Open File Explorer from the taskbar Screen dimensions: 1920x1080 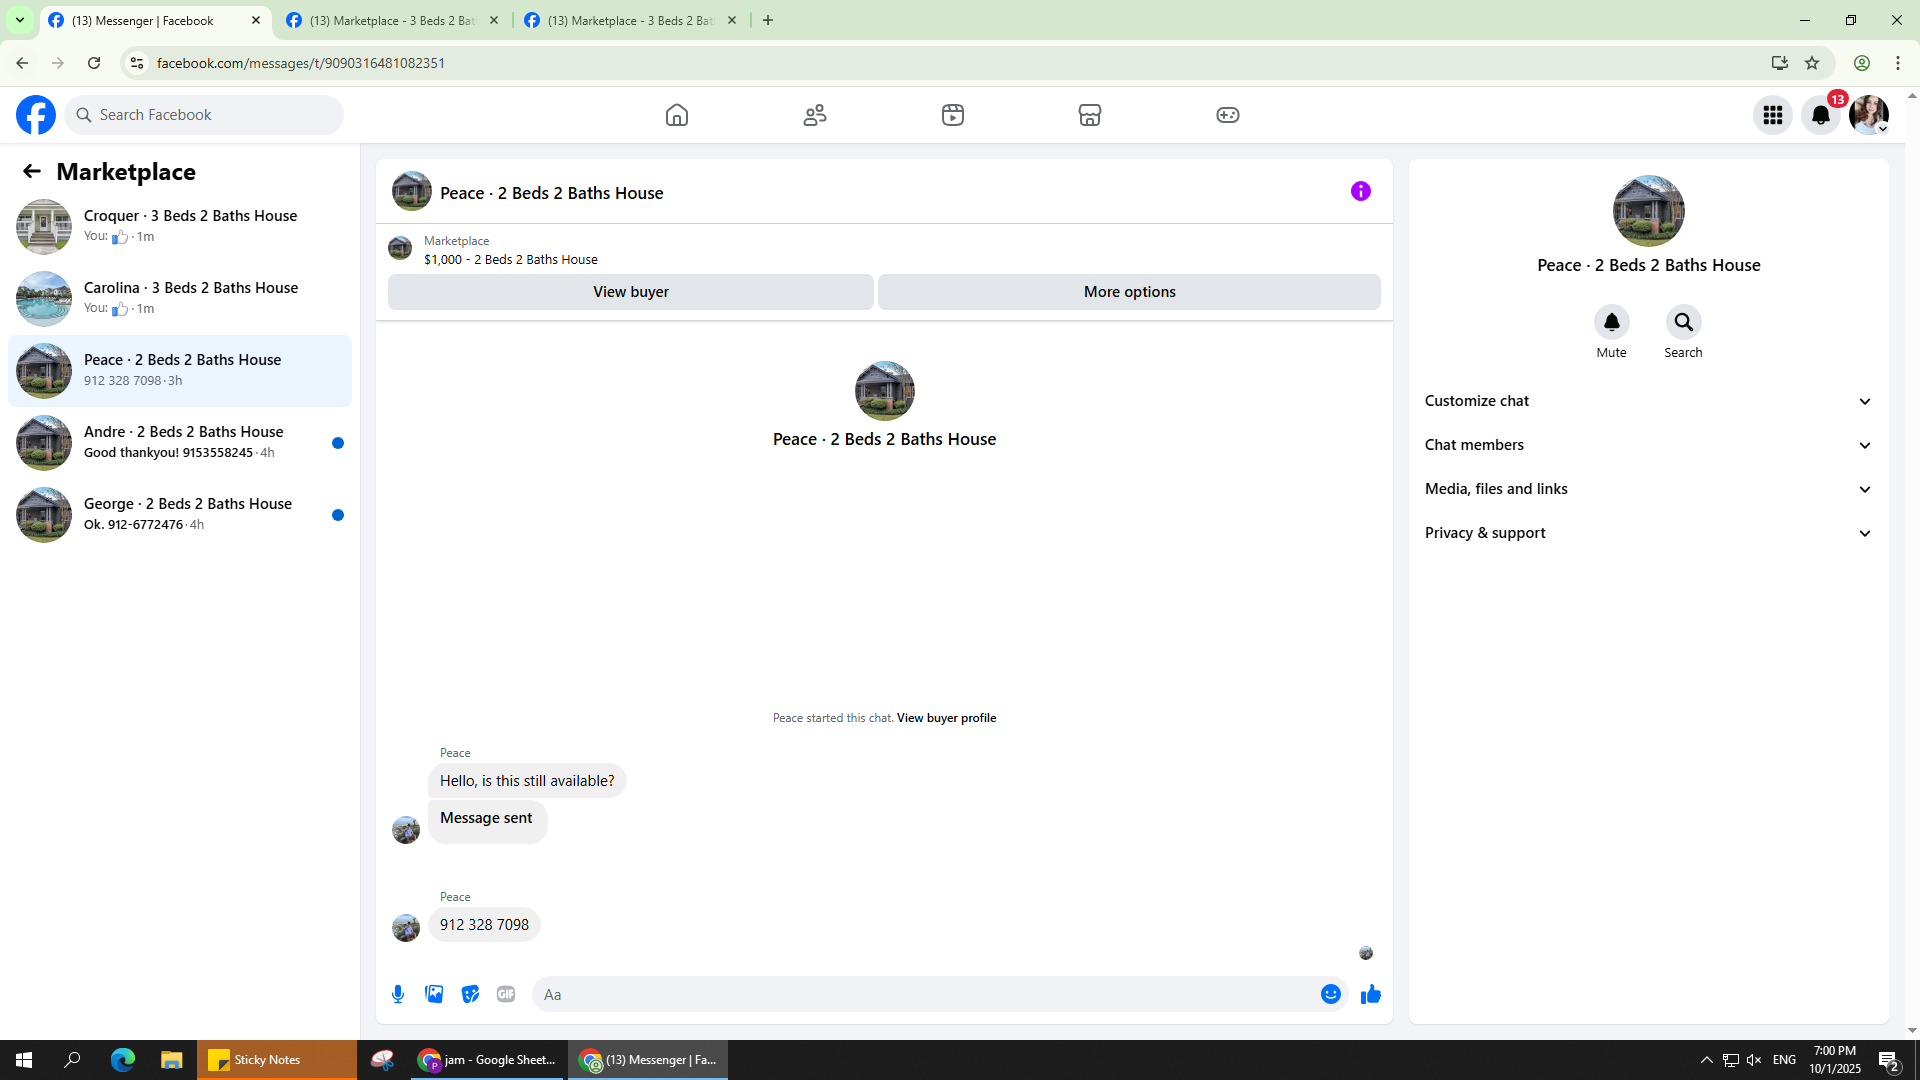172,1060
